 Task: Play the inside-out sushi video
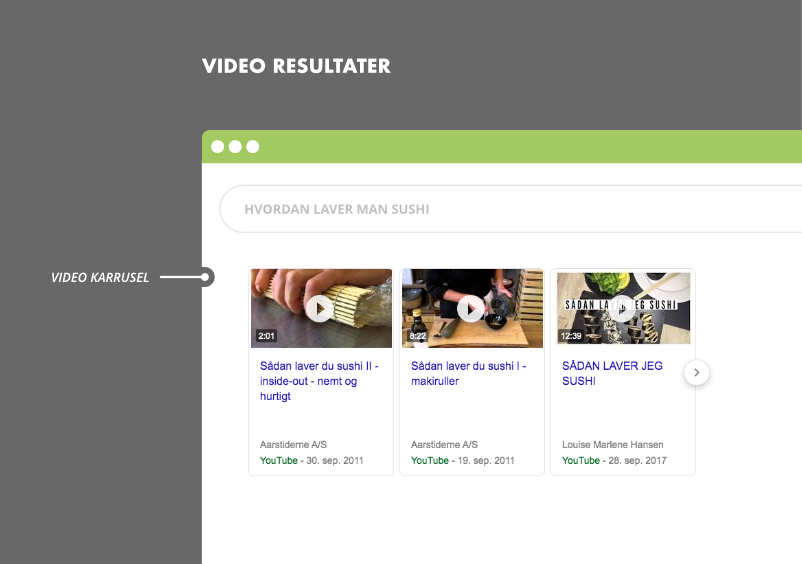click(320, 308)
